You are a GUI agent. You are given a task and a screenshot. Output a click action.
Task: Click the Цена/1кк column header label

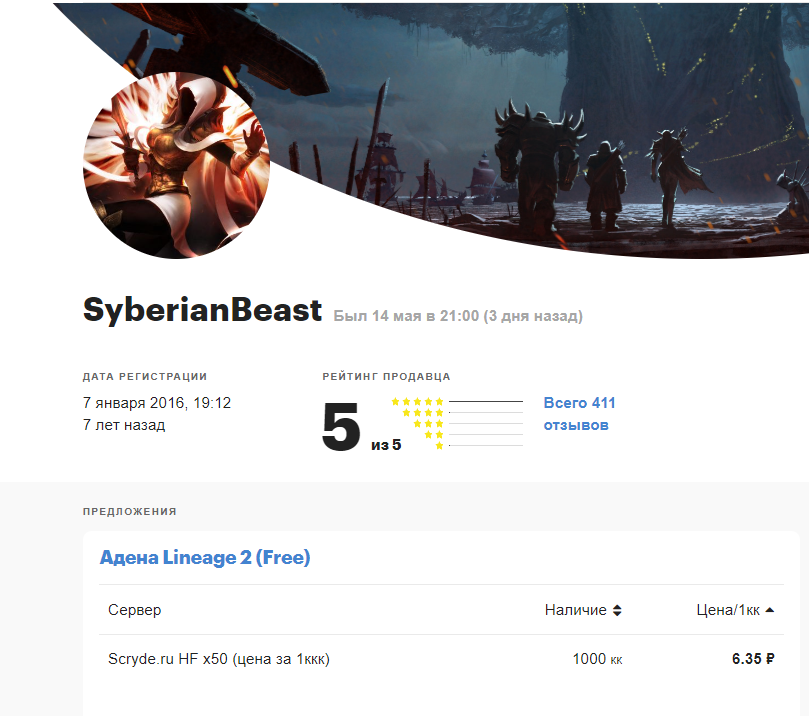[x=729, y=610]
